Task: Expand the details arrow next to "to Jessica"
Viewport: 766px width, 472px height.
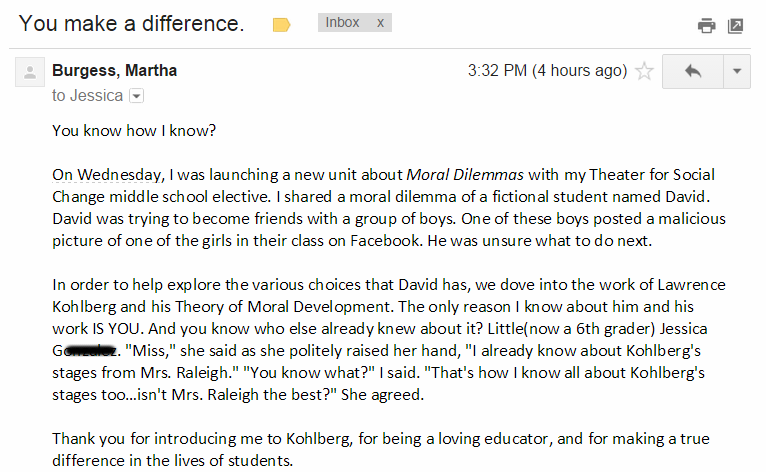Action: click(137, 96)
